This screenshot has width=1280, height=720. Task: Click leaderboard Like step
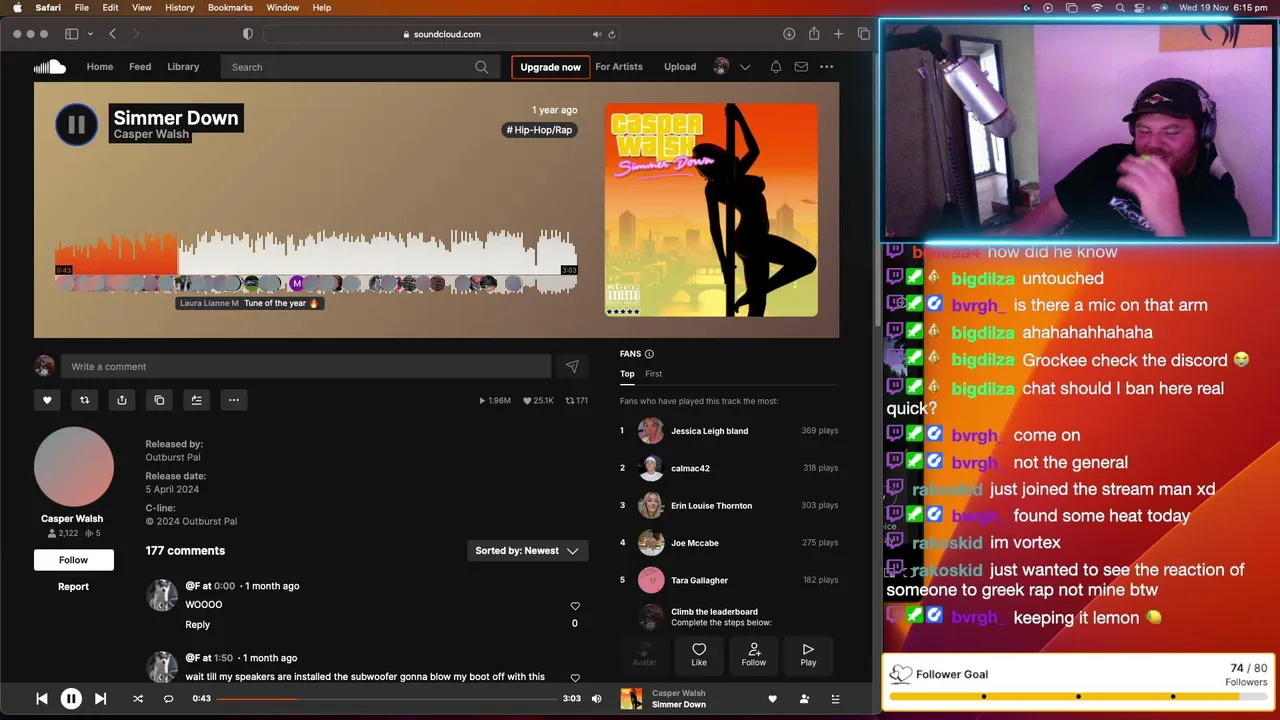pos(699,655)
